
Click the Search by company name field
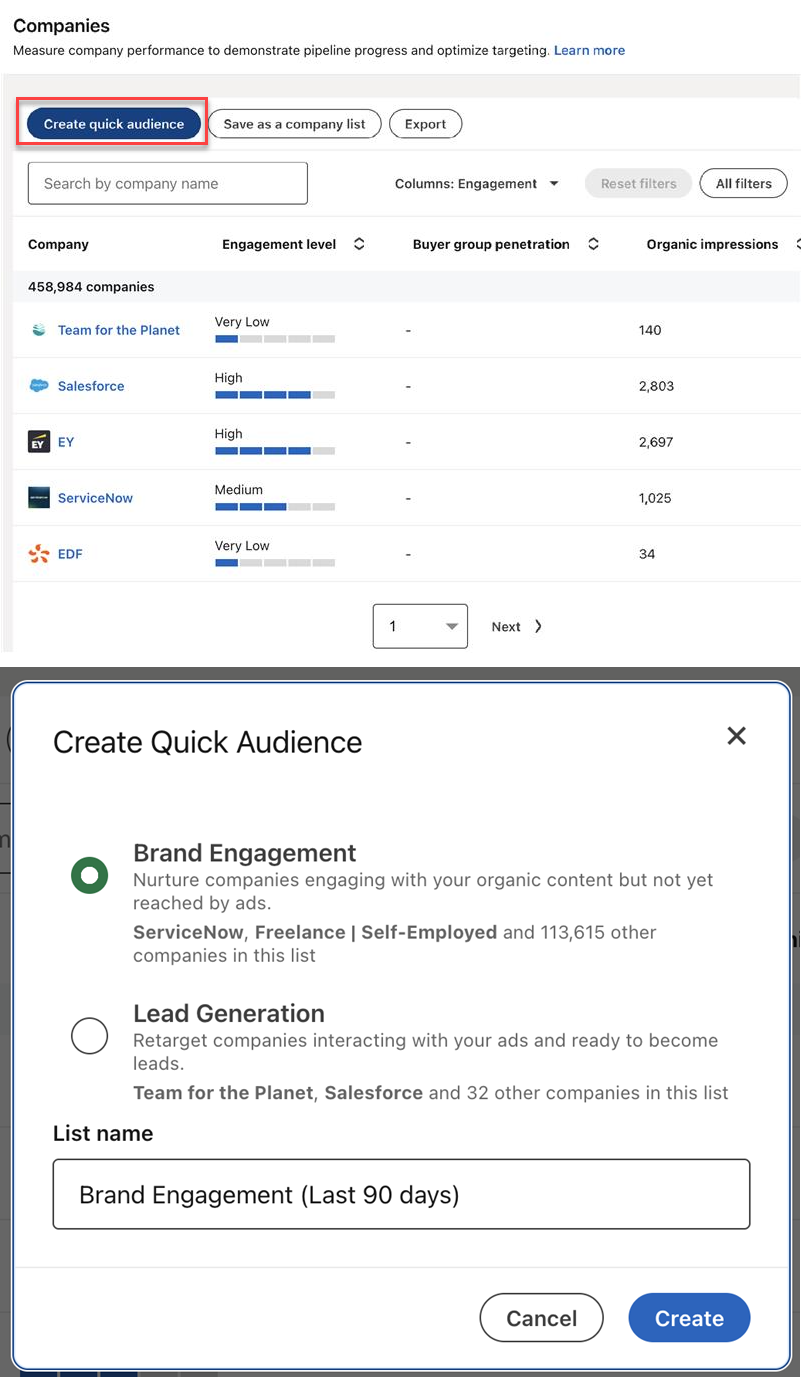[167, 184]
